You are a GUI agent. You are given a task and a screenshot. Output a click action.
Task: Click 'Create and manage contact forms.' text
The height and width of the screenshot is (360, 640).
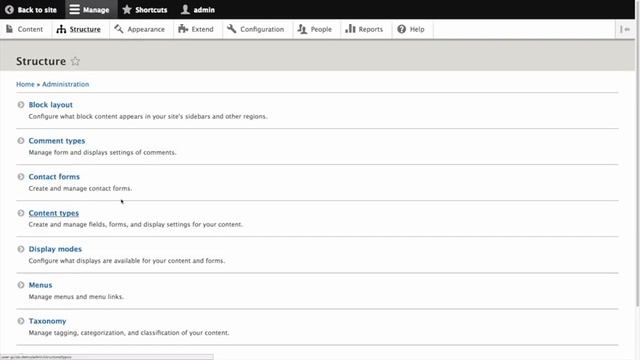click(x=80, y=189)
